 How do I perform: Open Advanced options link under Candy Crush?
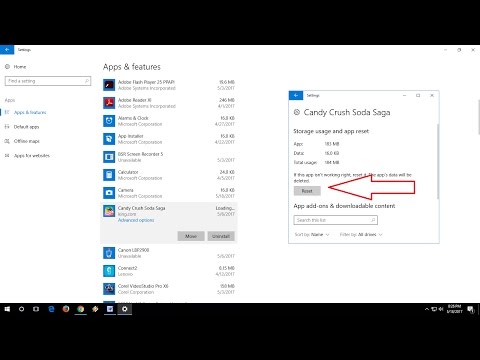click(x=136, y=220)
